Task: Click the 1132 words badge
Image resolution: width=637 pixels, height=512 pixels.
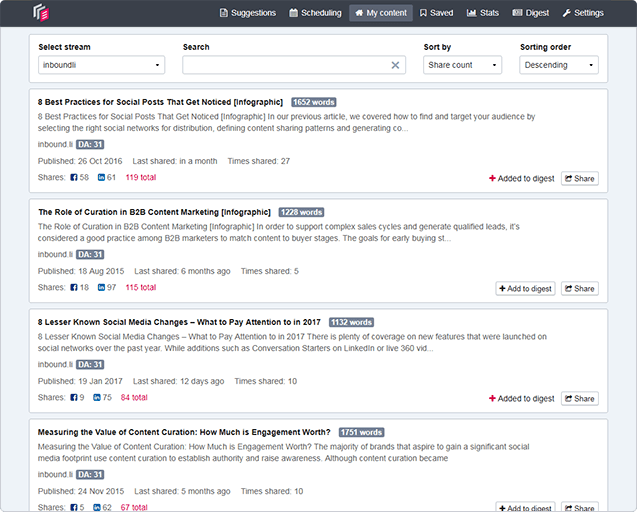Action: click(x=351, y=322)
